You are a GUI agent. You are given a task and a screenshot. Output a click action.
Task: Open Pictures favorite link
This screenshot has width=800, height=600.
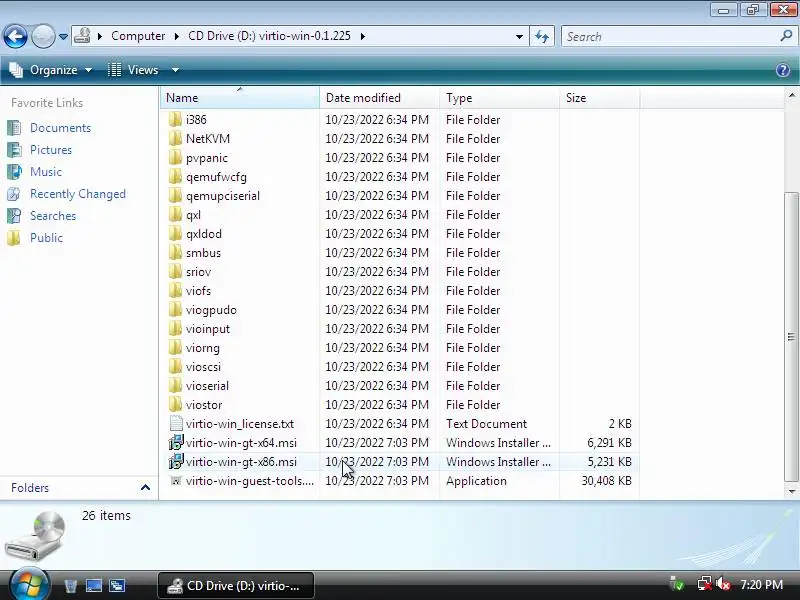(51, 150)
